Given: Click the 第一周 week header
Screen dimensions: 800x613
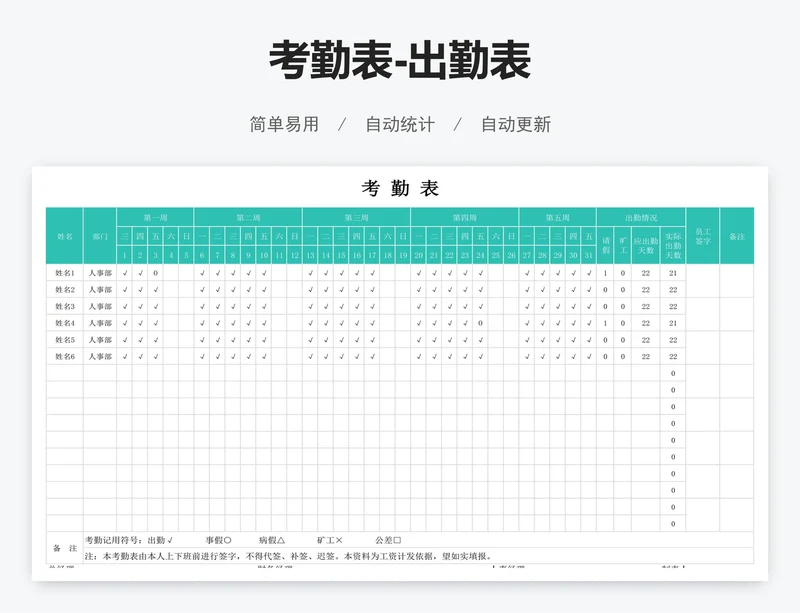Looking at the screenshot, I should [x=155, y=217].
